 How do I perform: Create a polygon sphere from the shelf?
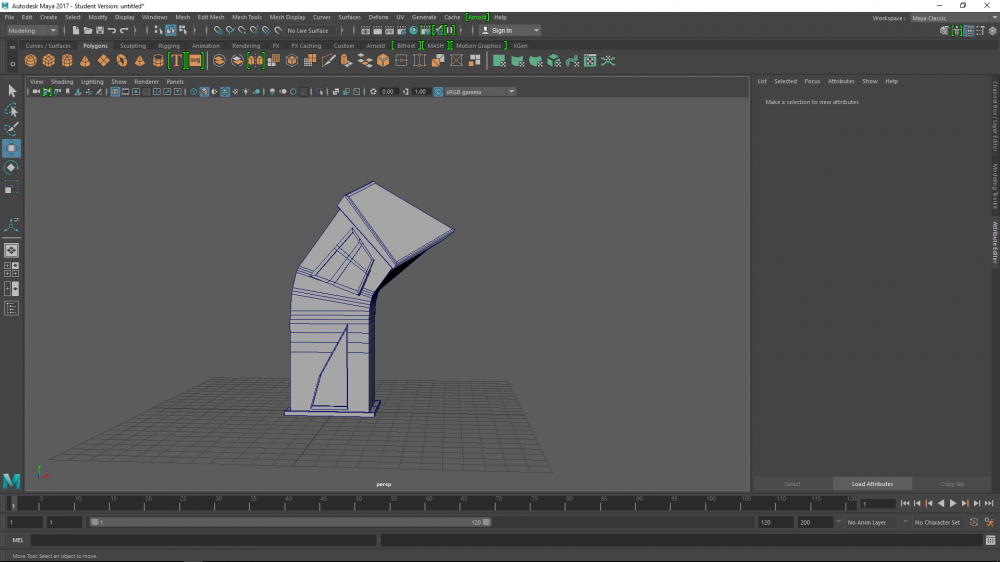(x=31, y=61)
